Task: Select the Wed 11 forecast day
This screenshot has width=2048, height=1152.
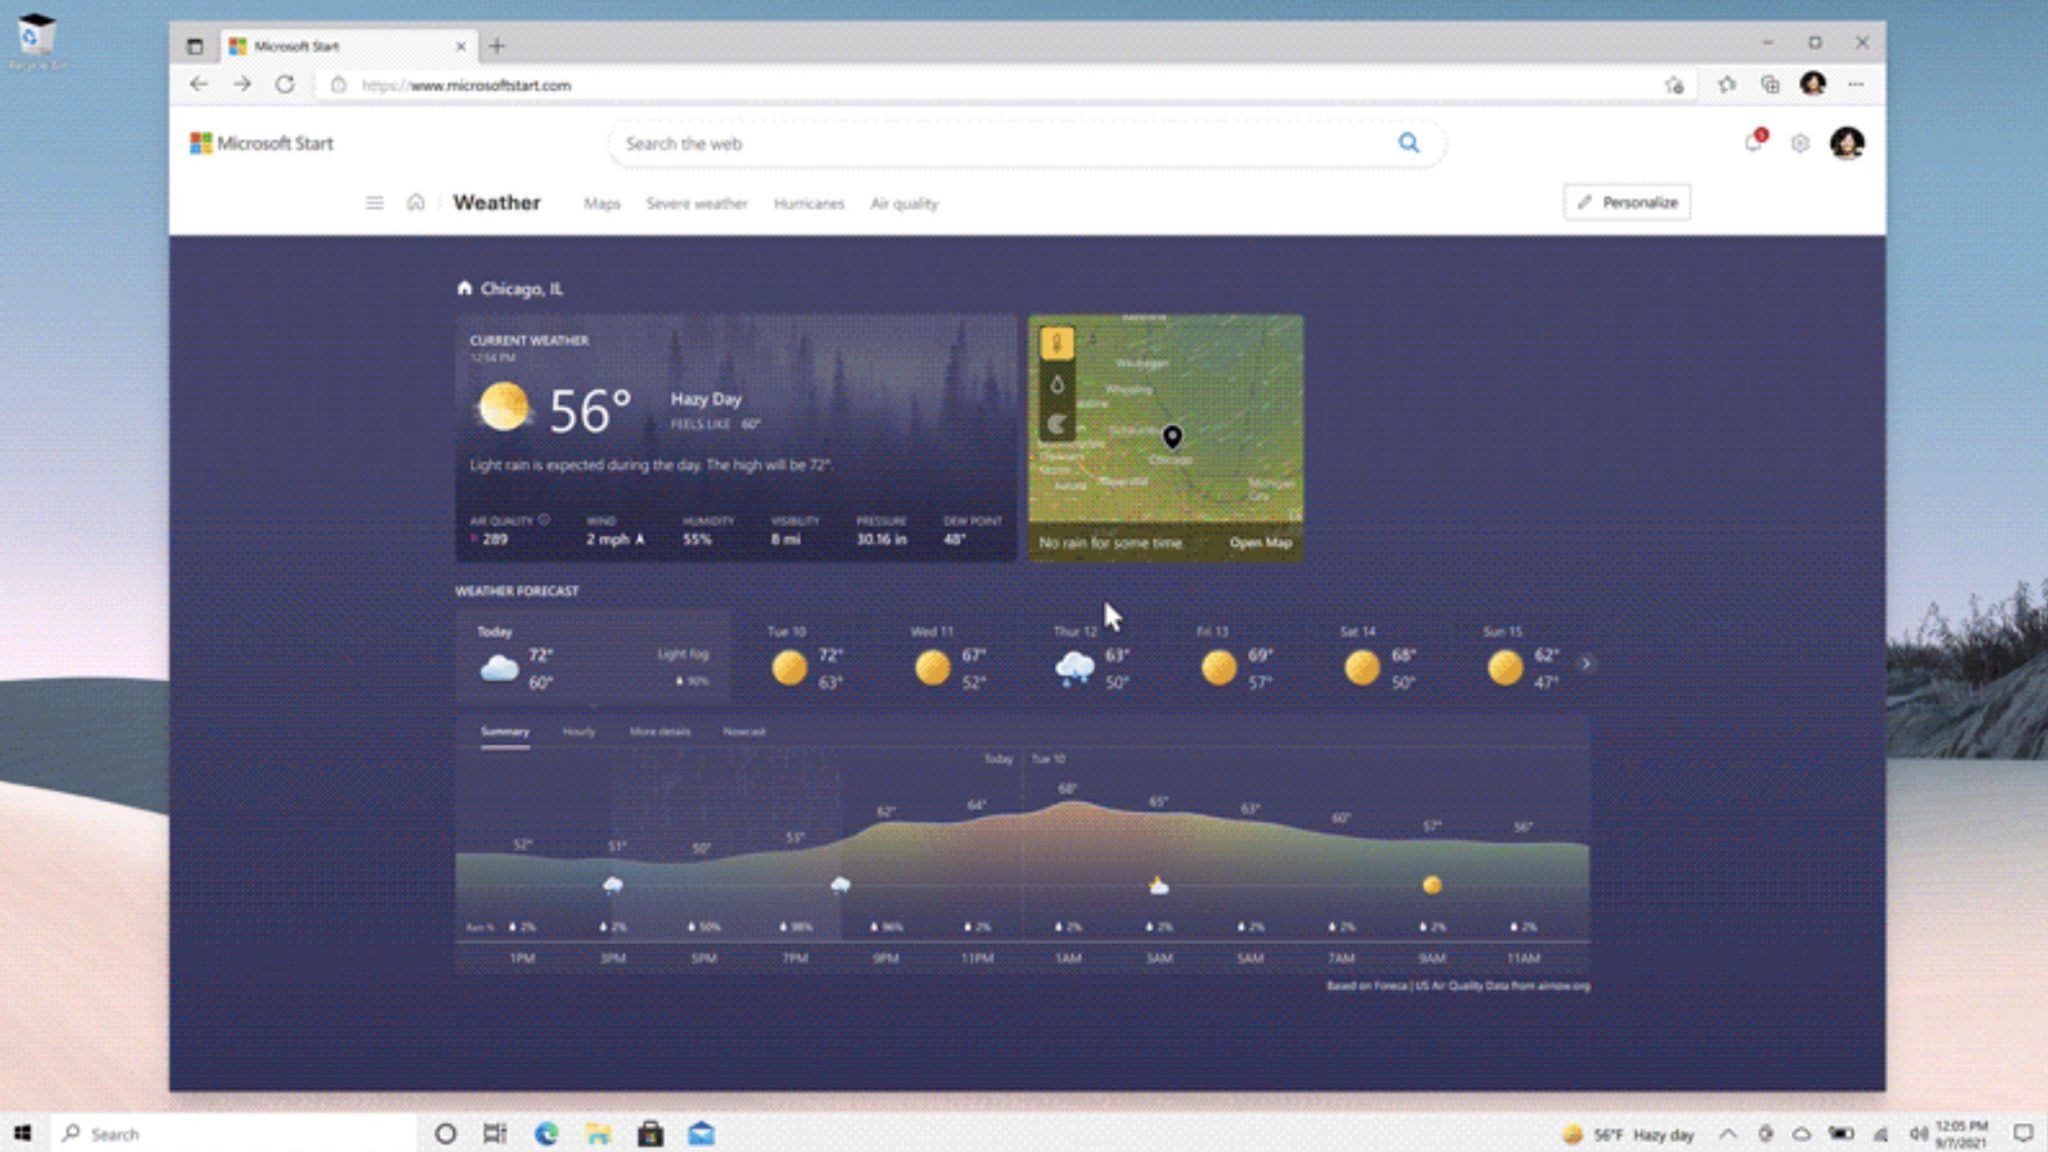Action: tap(951, 659)
